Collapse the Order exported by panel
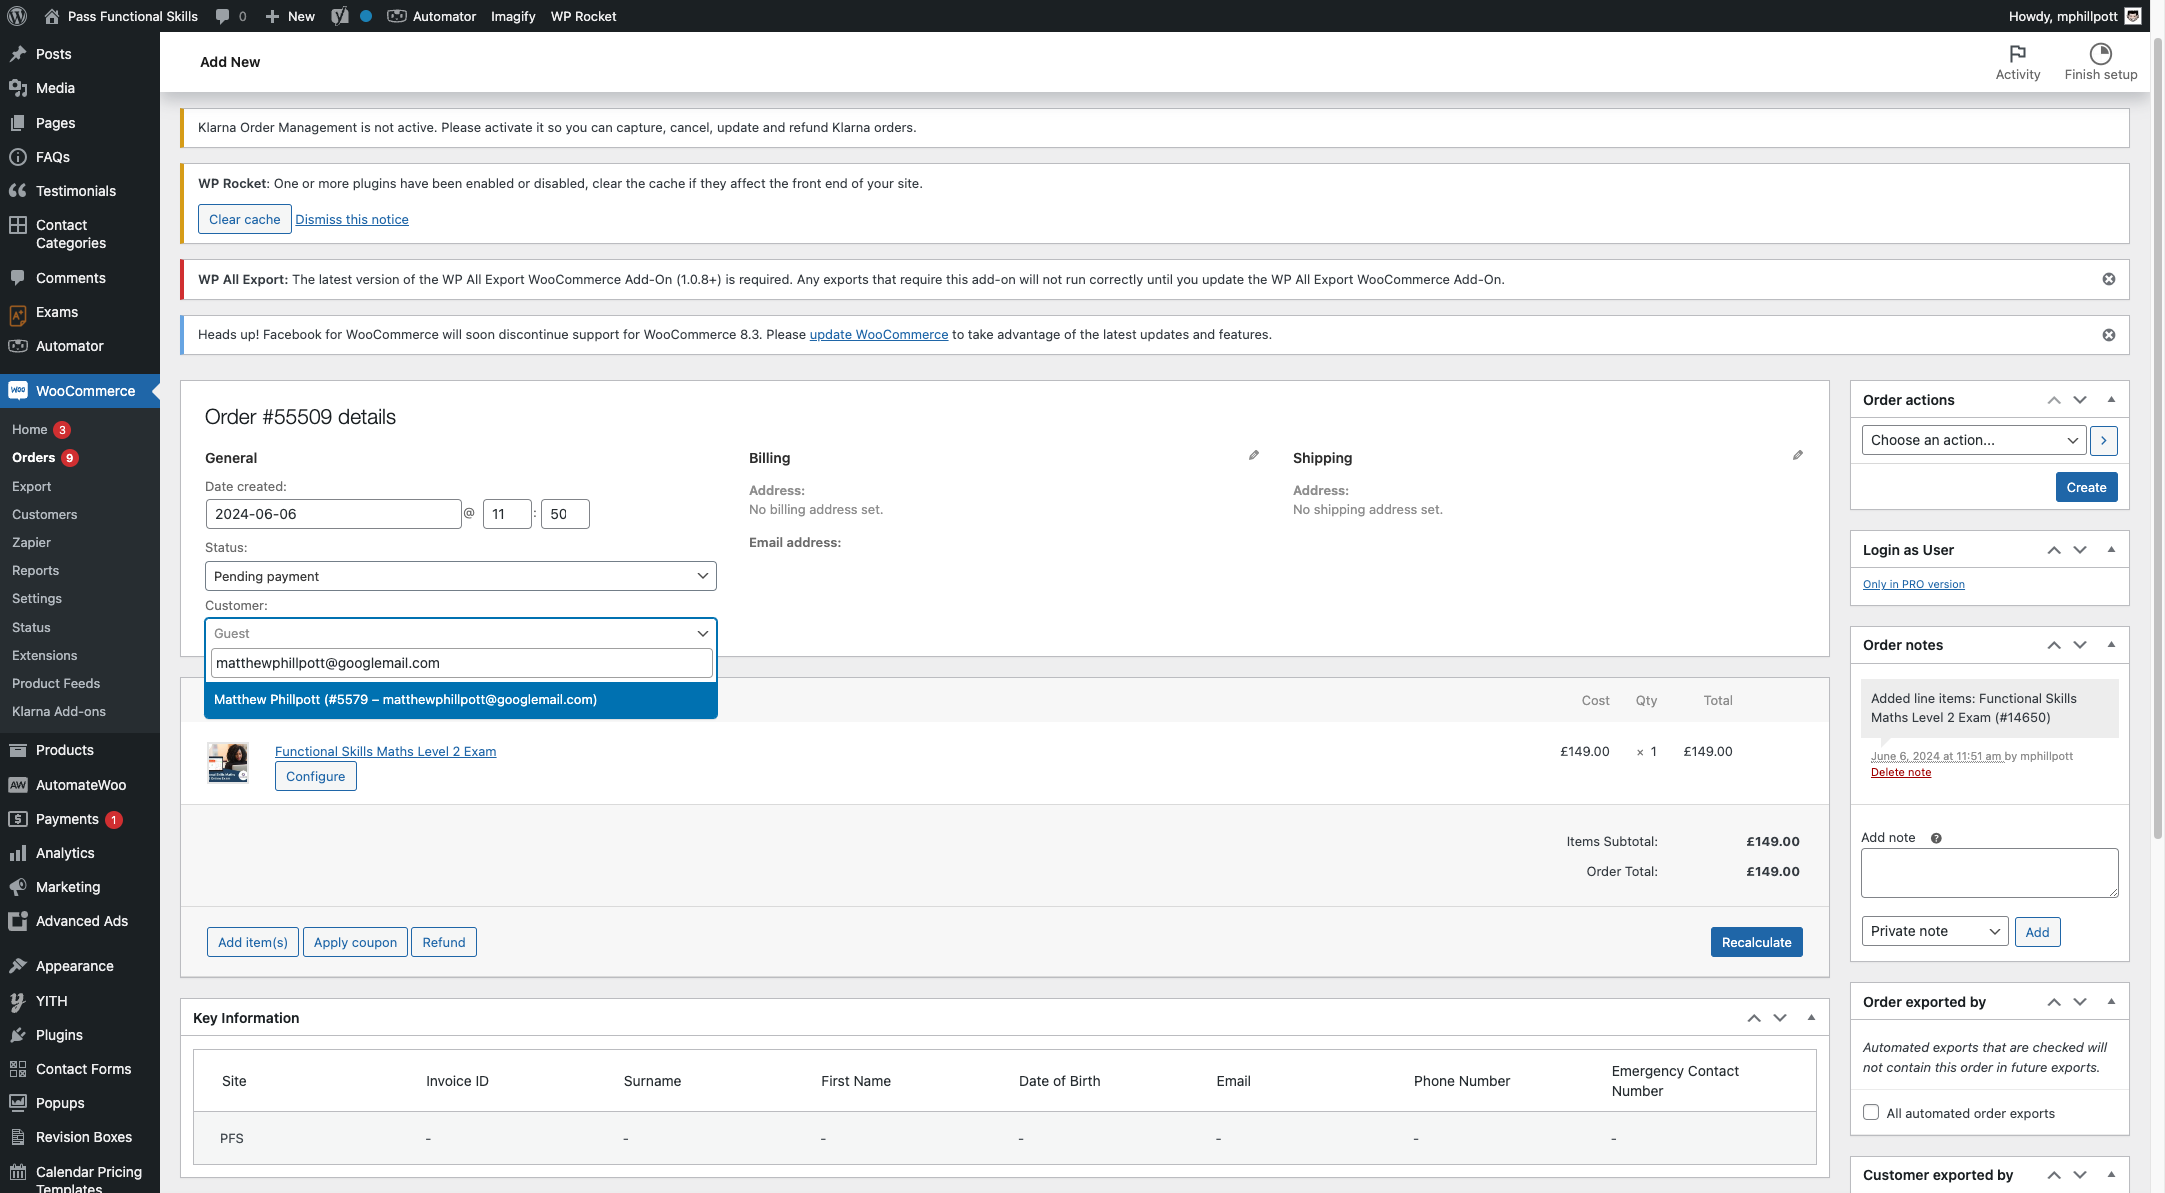Viewport: 2165px width, 1193px height. [2111, 1002]
